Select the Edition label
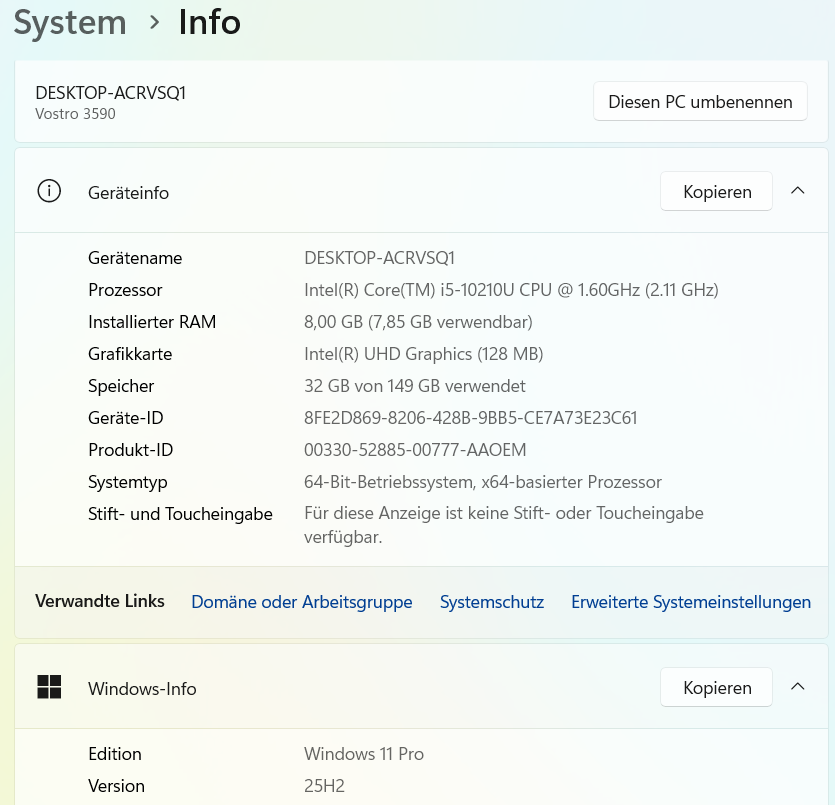 [114, 753]
